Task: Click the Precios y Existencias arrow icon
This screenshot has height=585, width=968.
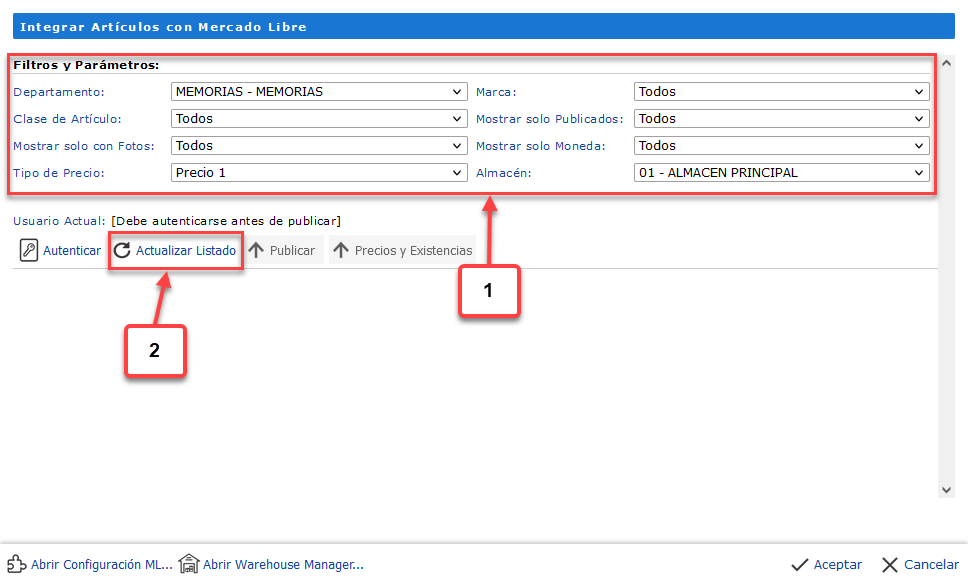Action: (x=341, y=251)
